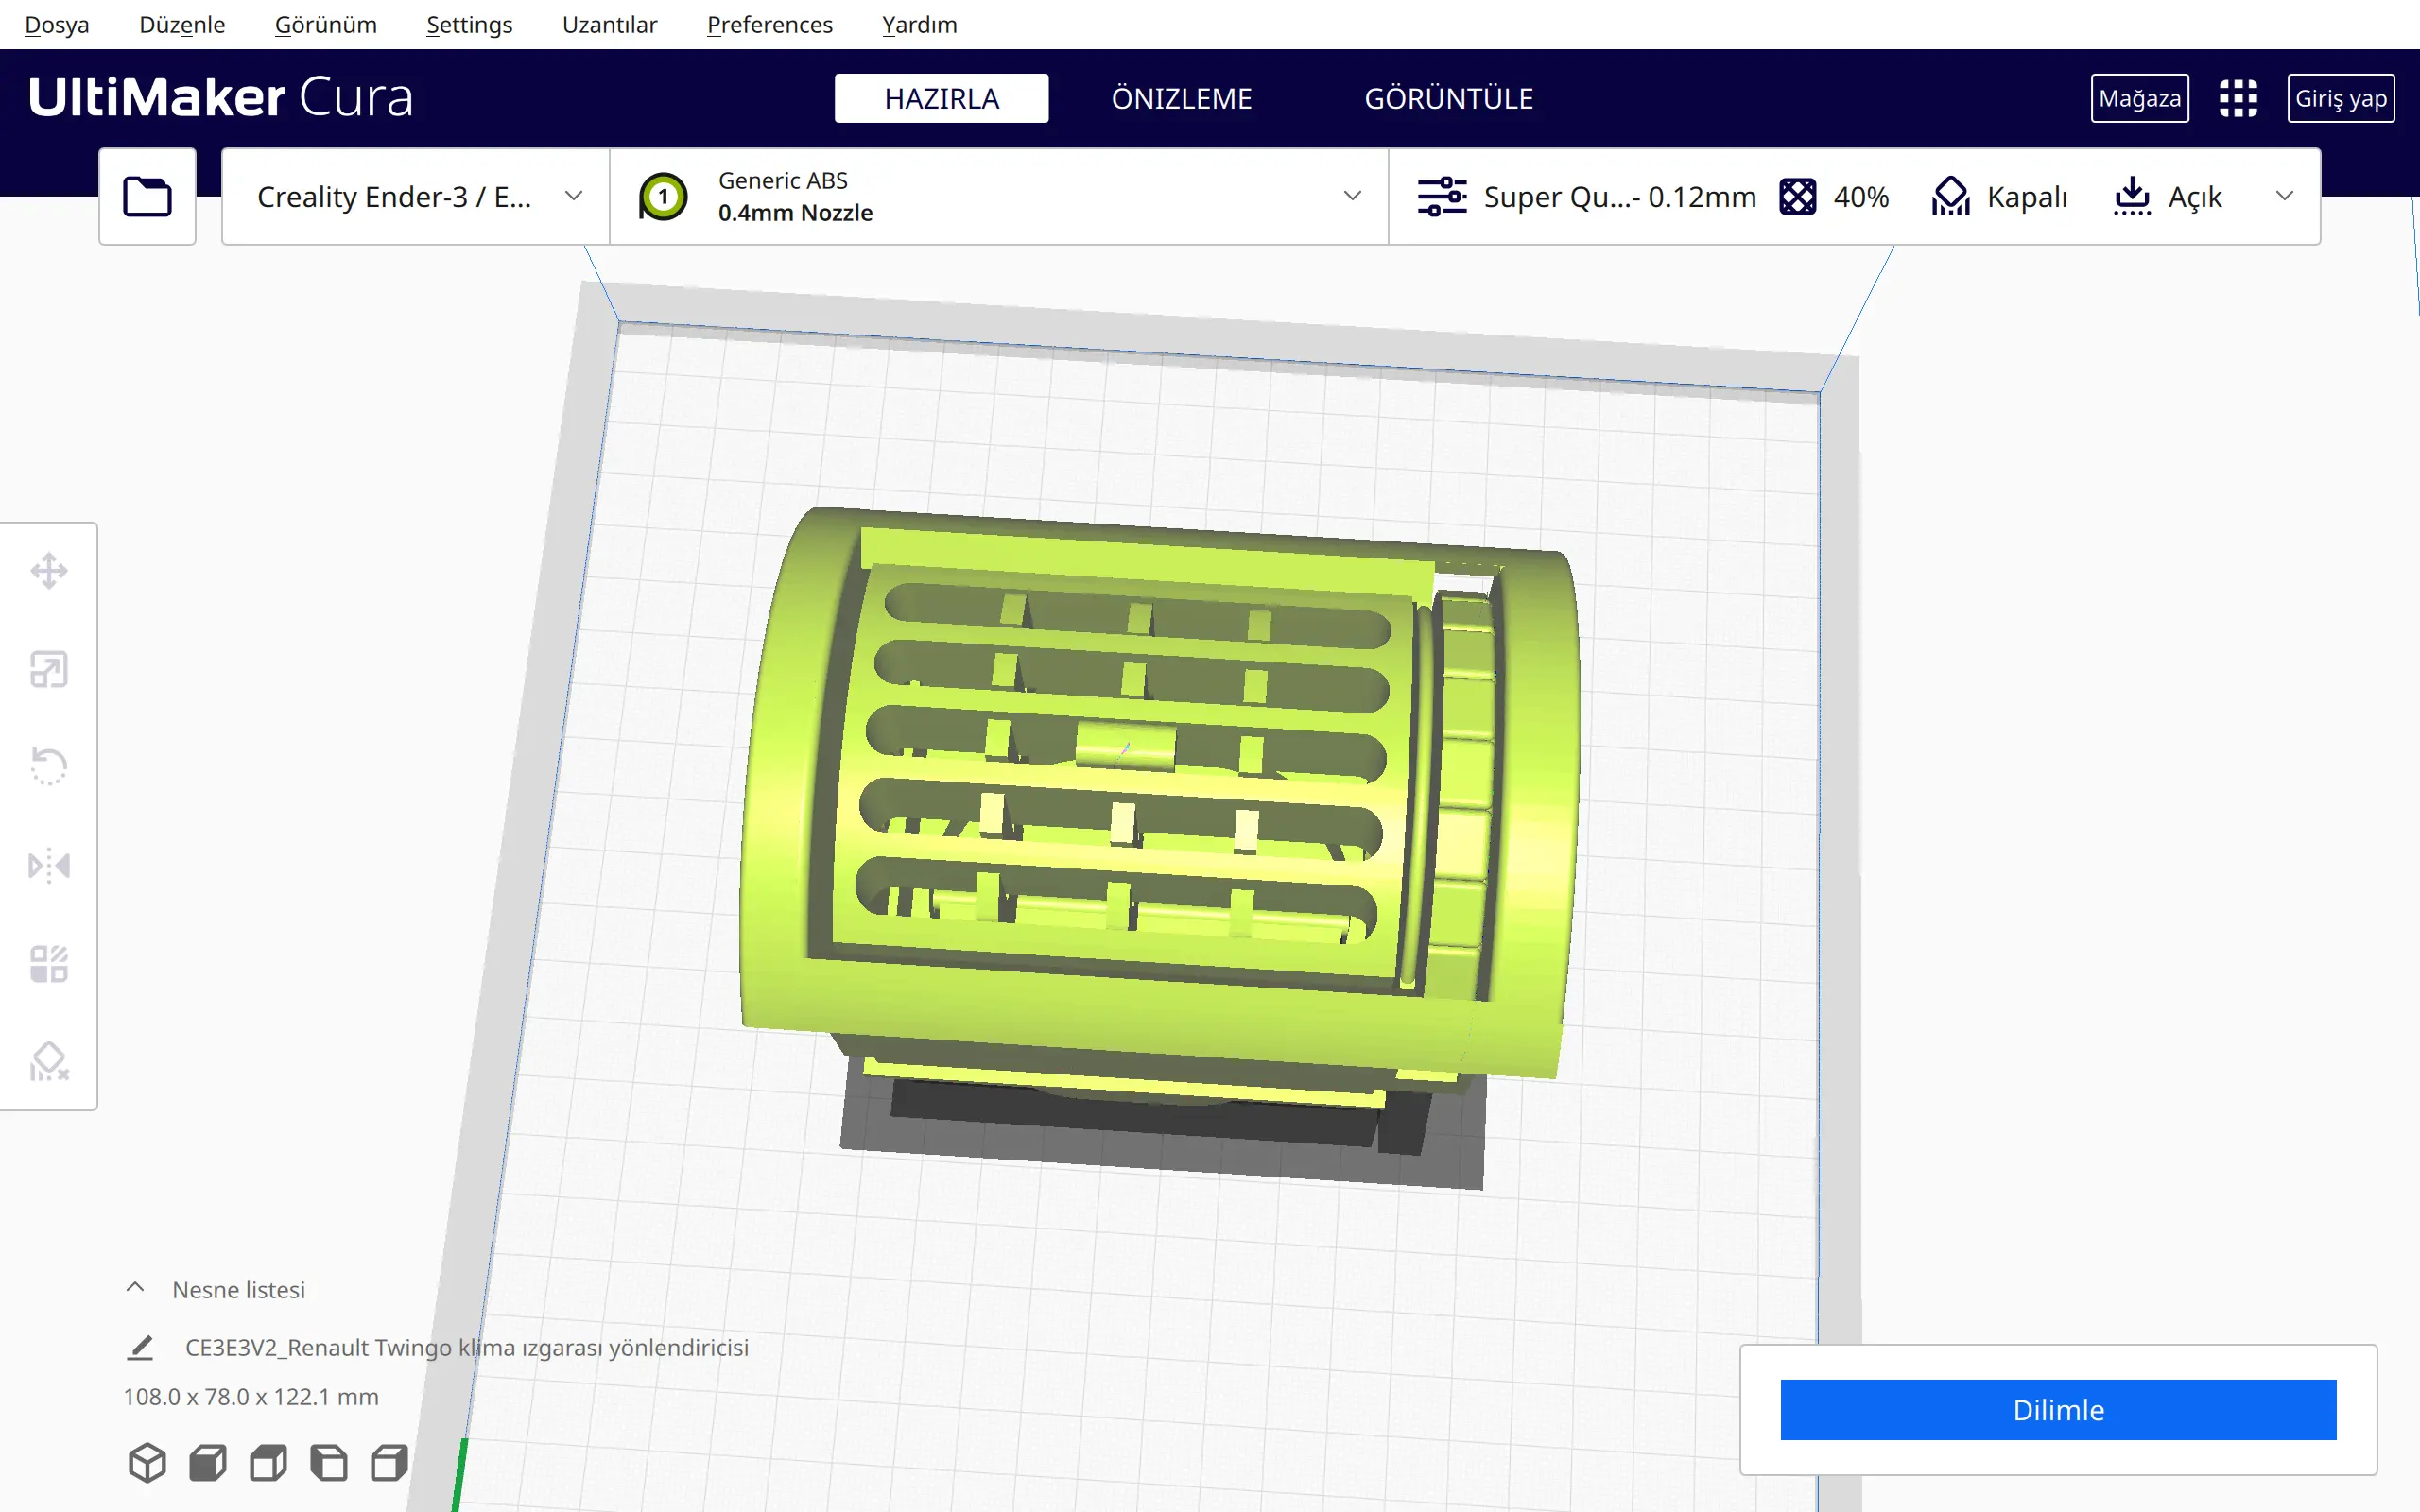Switch to the GÖRÜNTÜLE stage

1449,98
